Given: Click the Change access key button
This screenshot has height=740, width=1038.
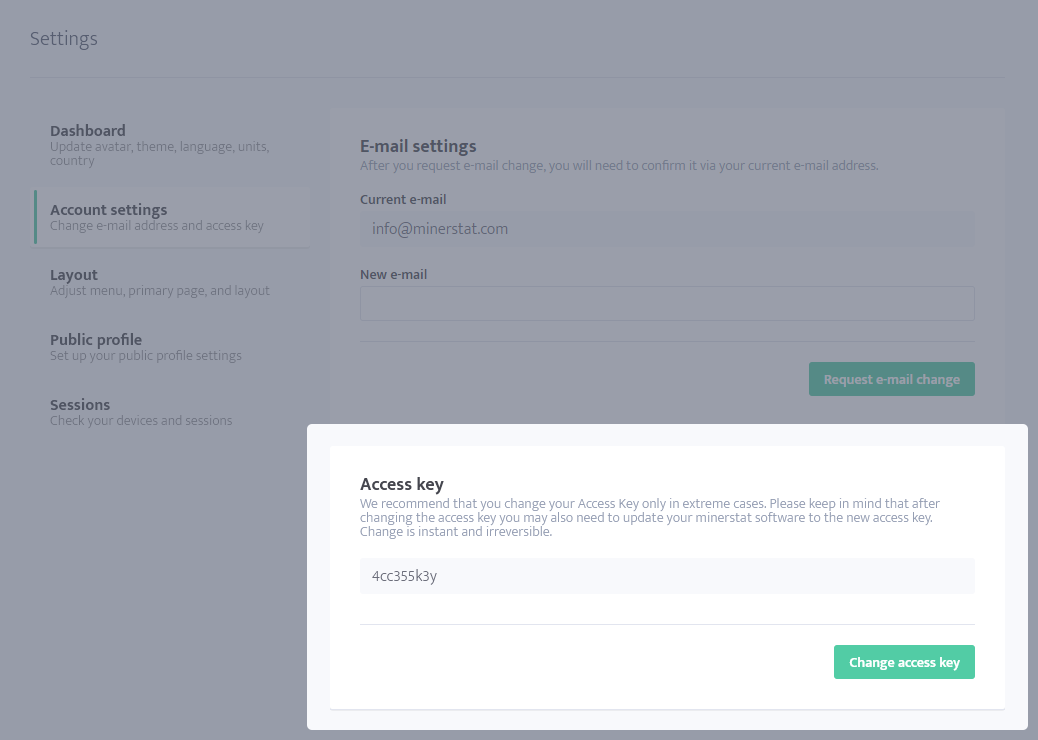Looking at the screenshot, I should pyautogui.click(x=904, y=661).
